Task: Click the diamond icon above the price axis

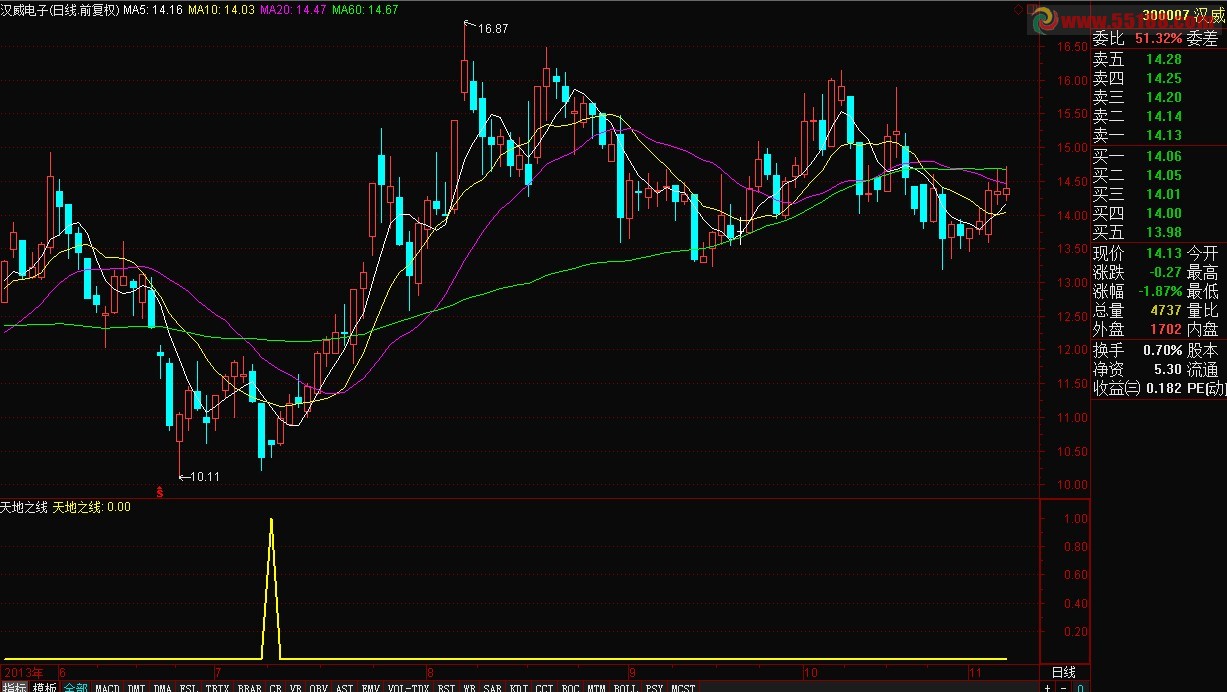Action: (1019, 9)
